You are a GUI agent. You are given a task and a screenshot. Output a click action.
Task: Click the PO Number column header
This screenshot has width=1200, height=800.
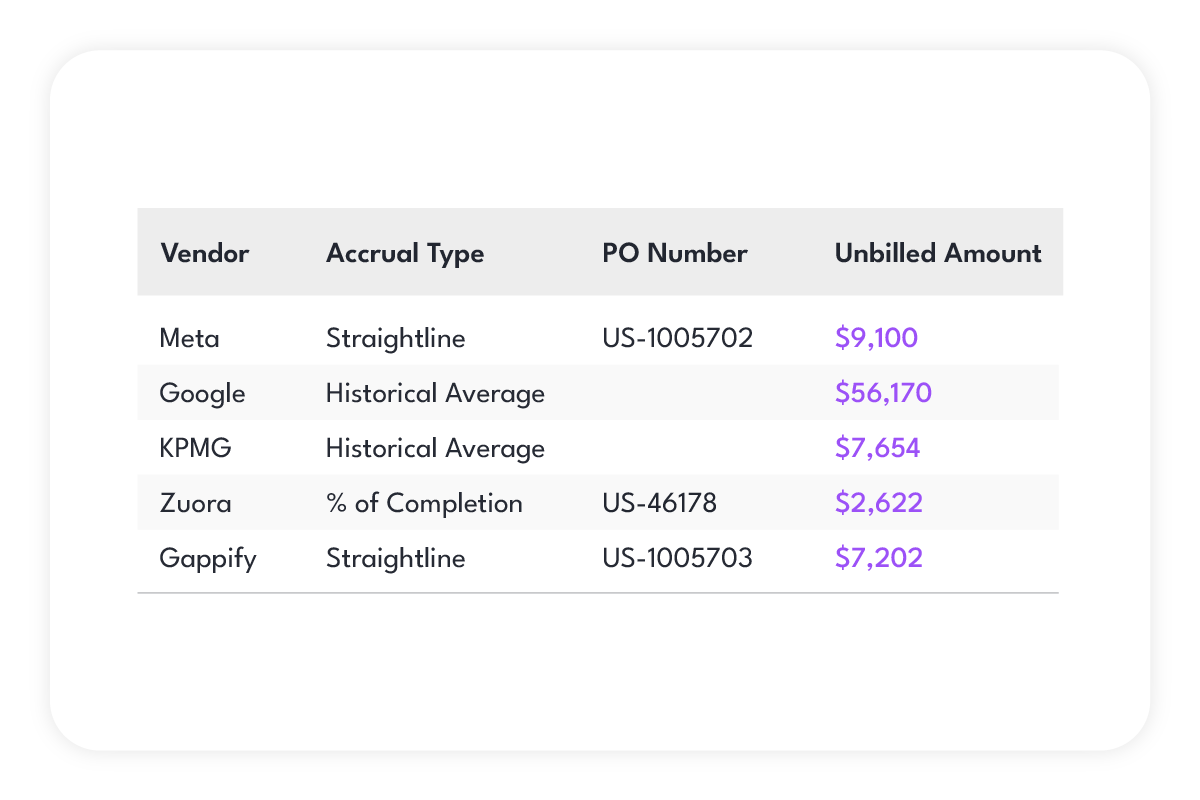tap(674, 253)
